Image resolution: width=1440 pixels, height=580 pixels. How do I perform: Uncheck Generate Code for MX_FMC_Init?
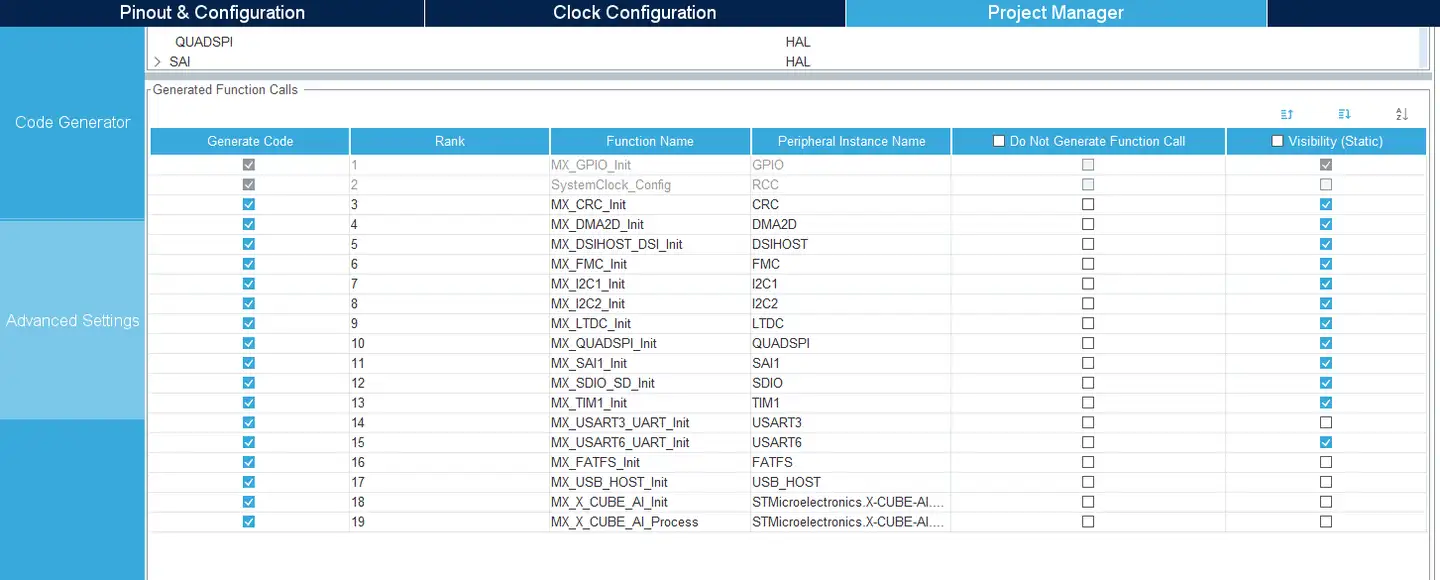(x=249, y=264)
